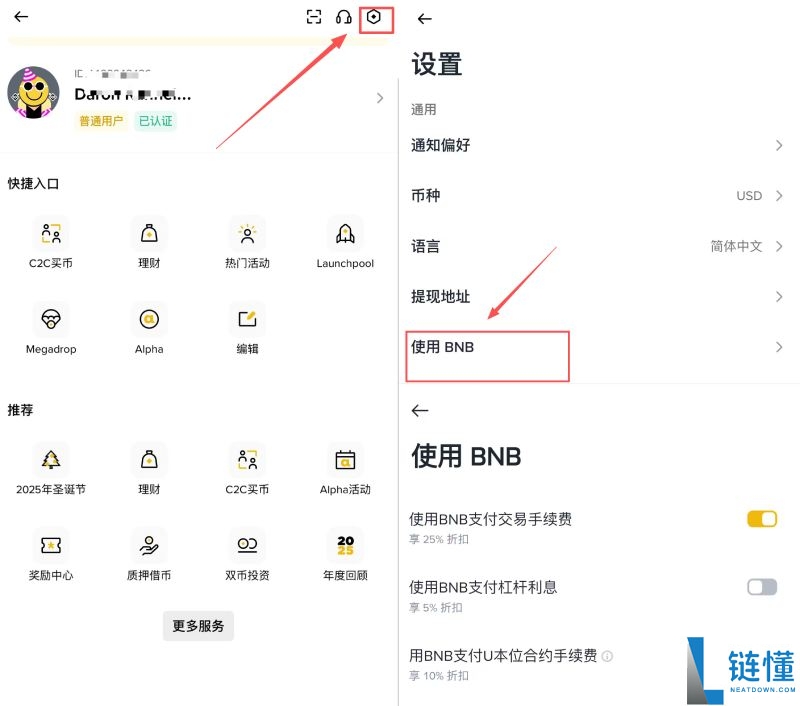Go back from the profile screen
800x706 pixels.
click(x=21, y=17)
